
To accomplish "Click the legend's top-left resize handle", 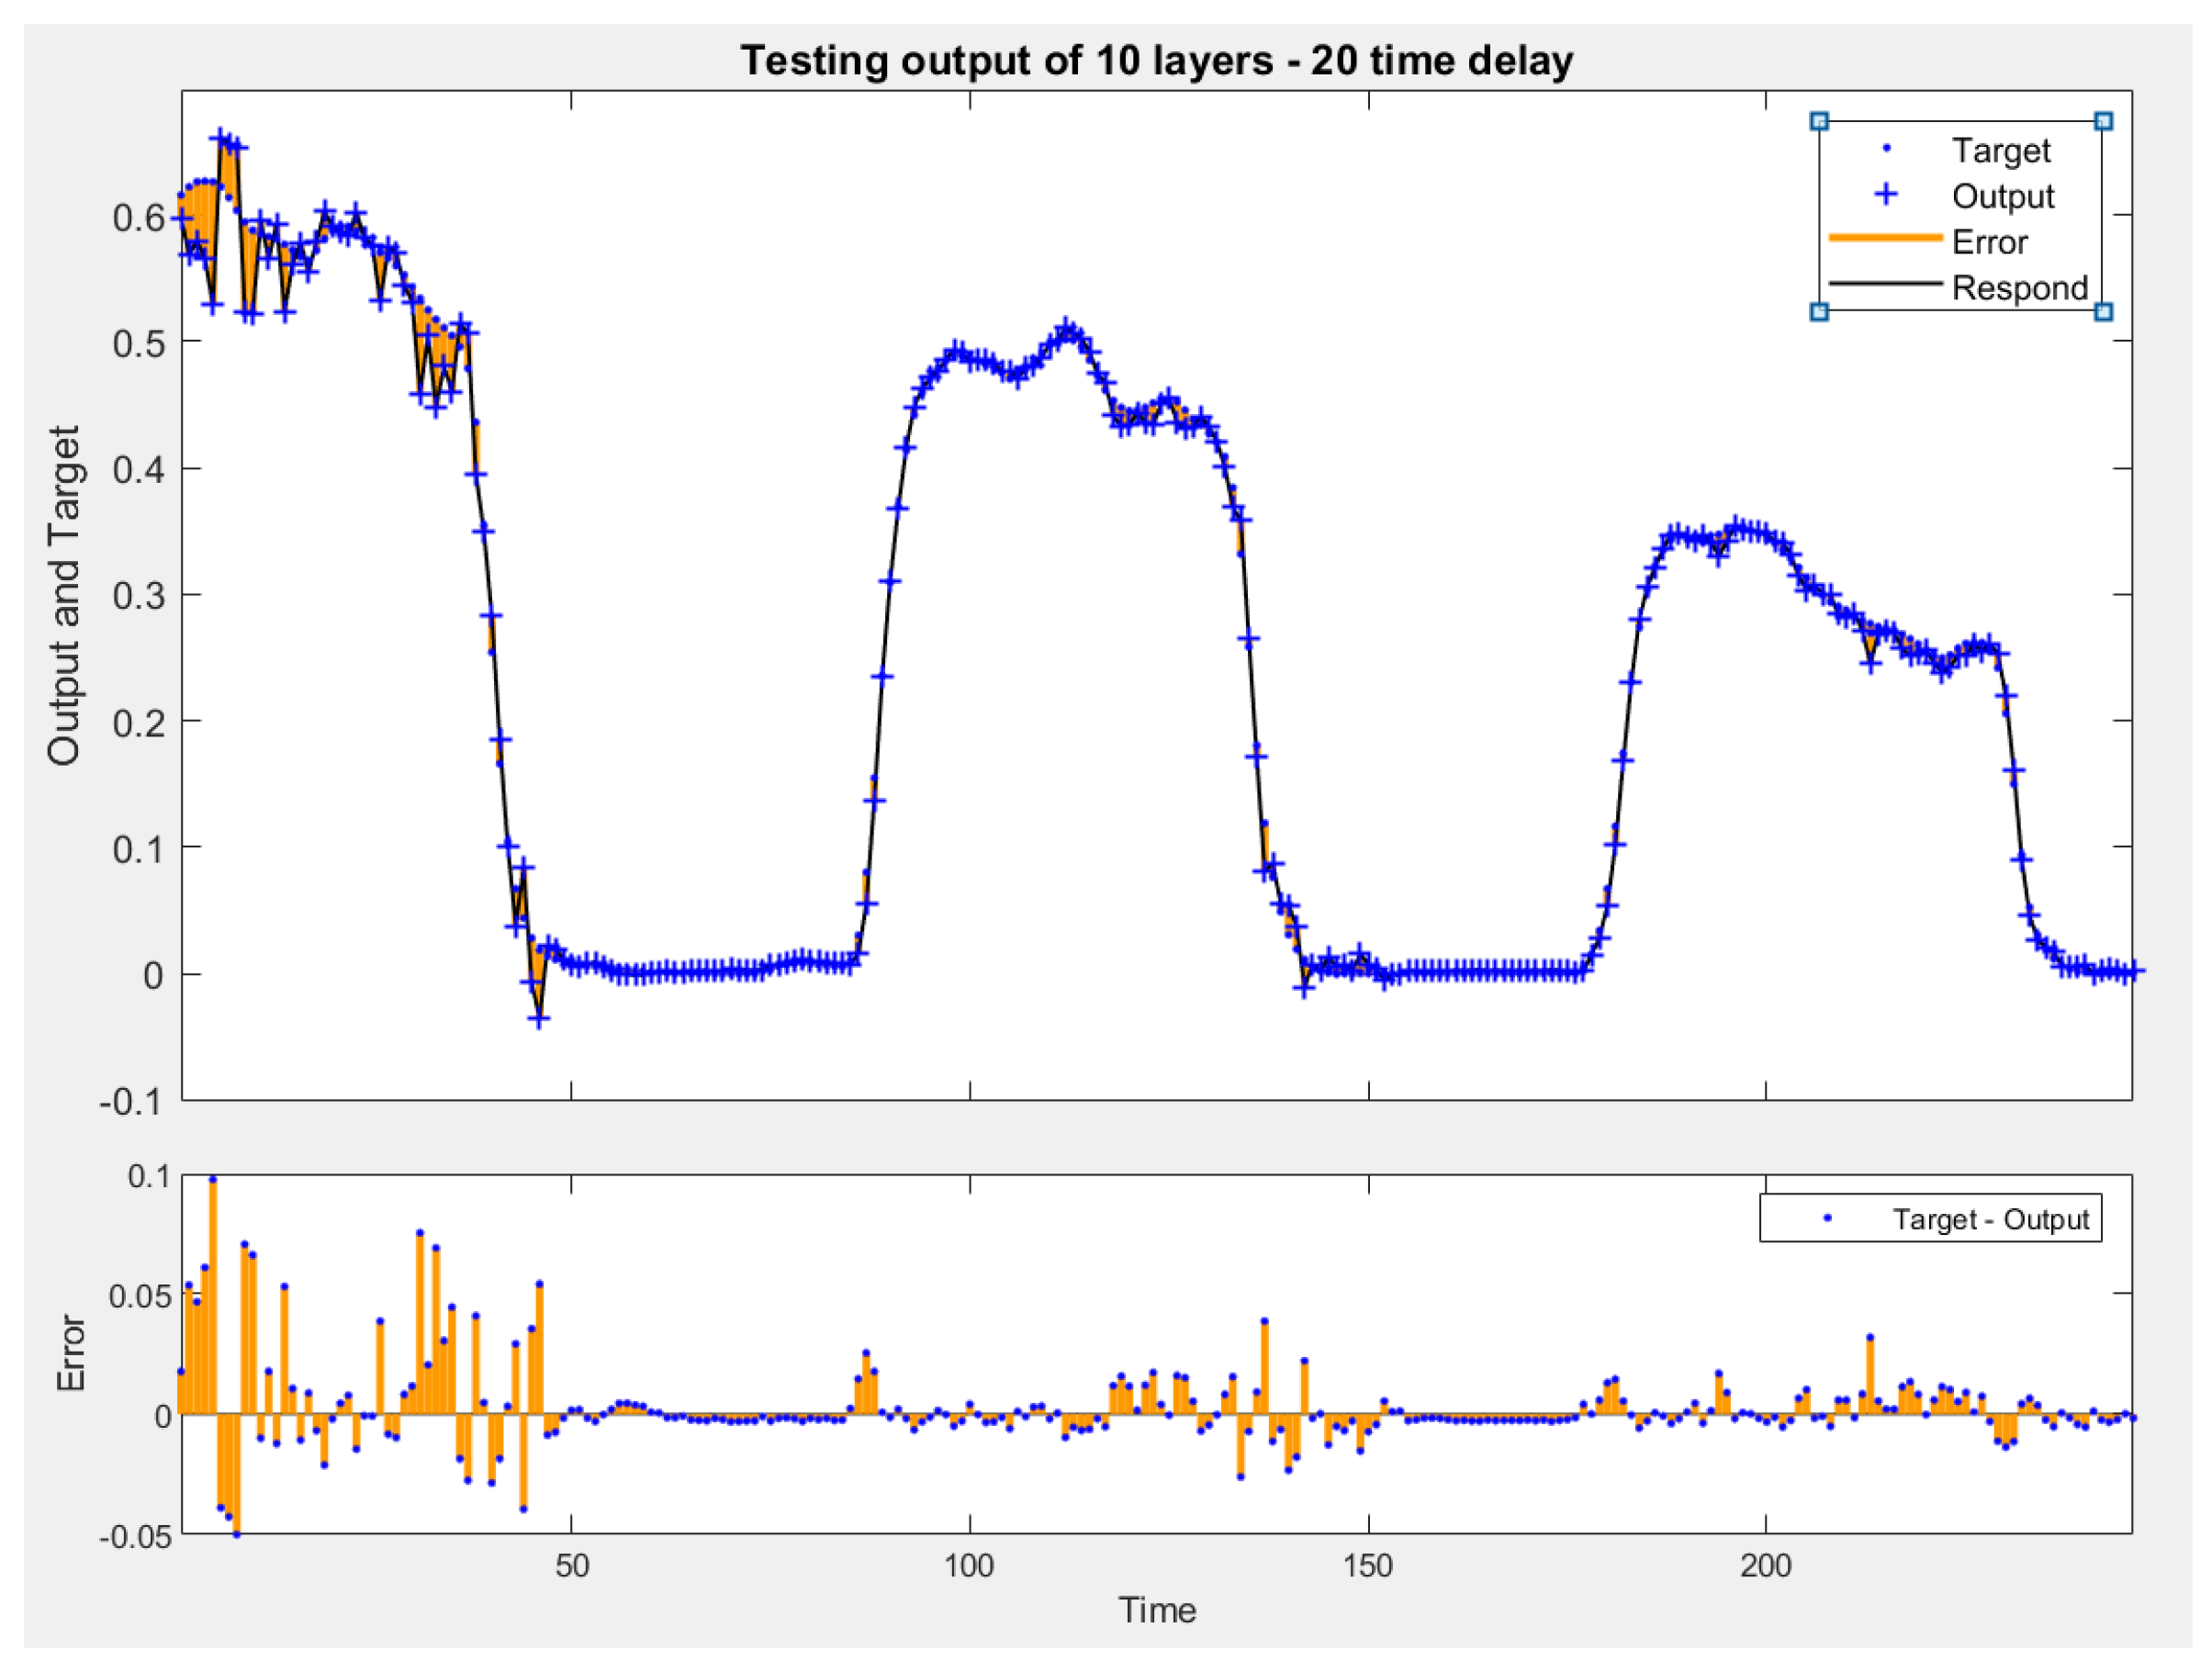I will (x=1819, y=122).
